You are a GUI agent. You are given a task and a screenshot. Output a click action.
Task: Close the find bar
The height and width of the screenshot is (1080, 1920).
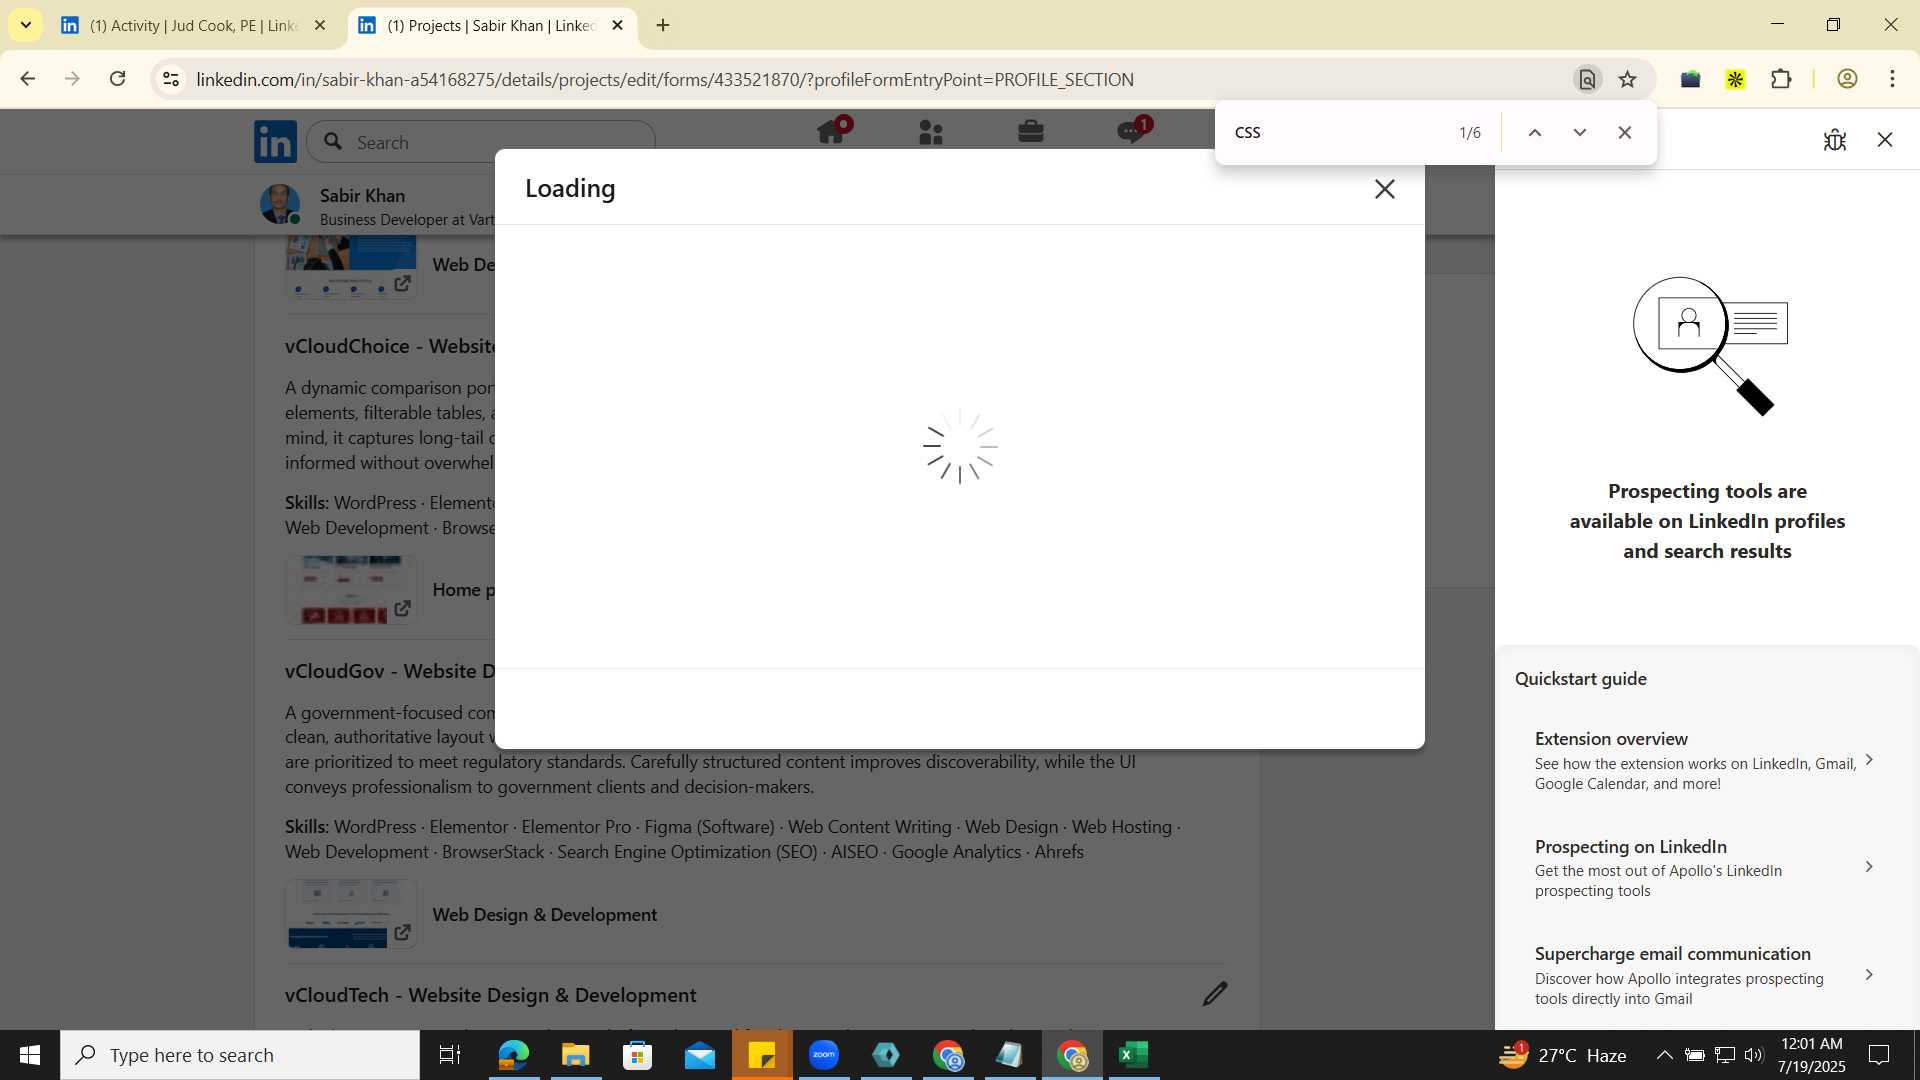point(1624,132)
